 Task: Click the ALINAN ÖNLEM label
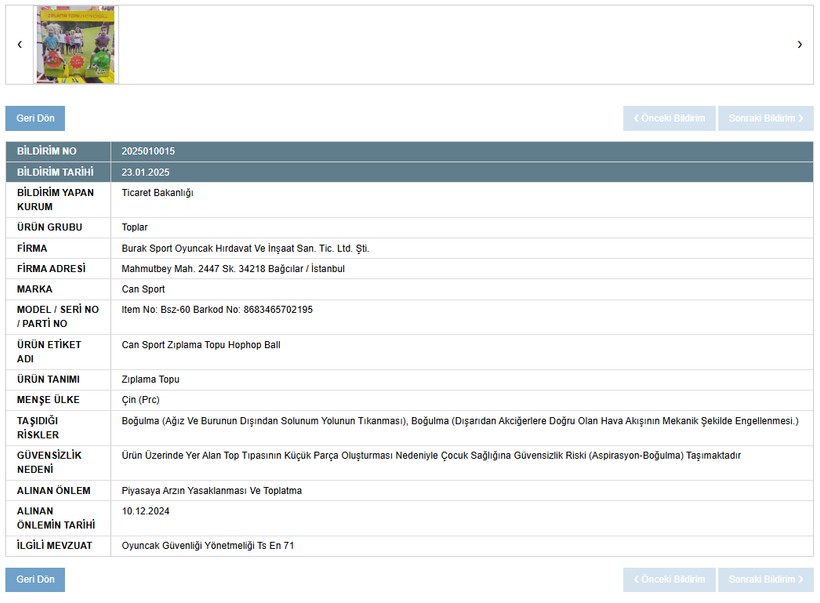(x=53, y=491)
